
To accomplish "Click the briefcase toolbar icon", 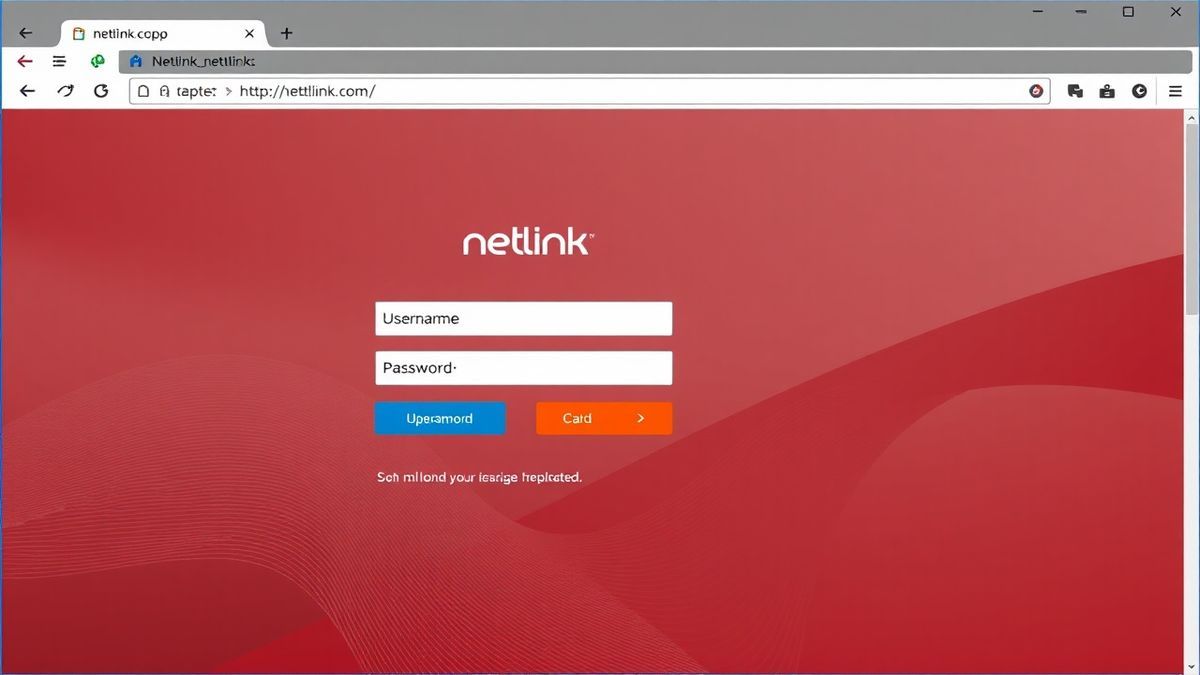I will (x=1107, y=91).
